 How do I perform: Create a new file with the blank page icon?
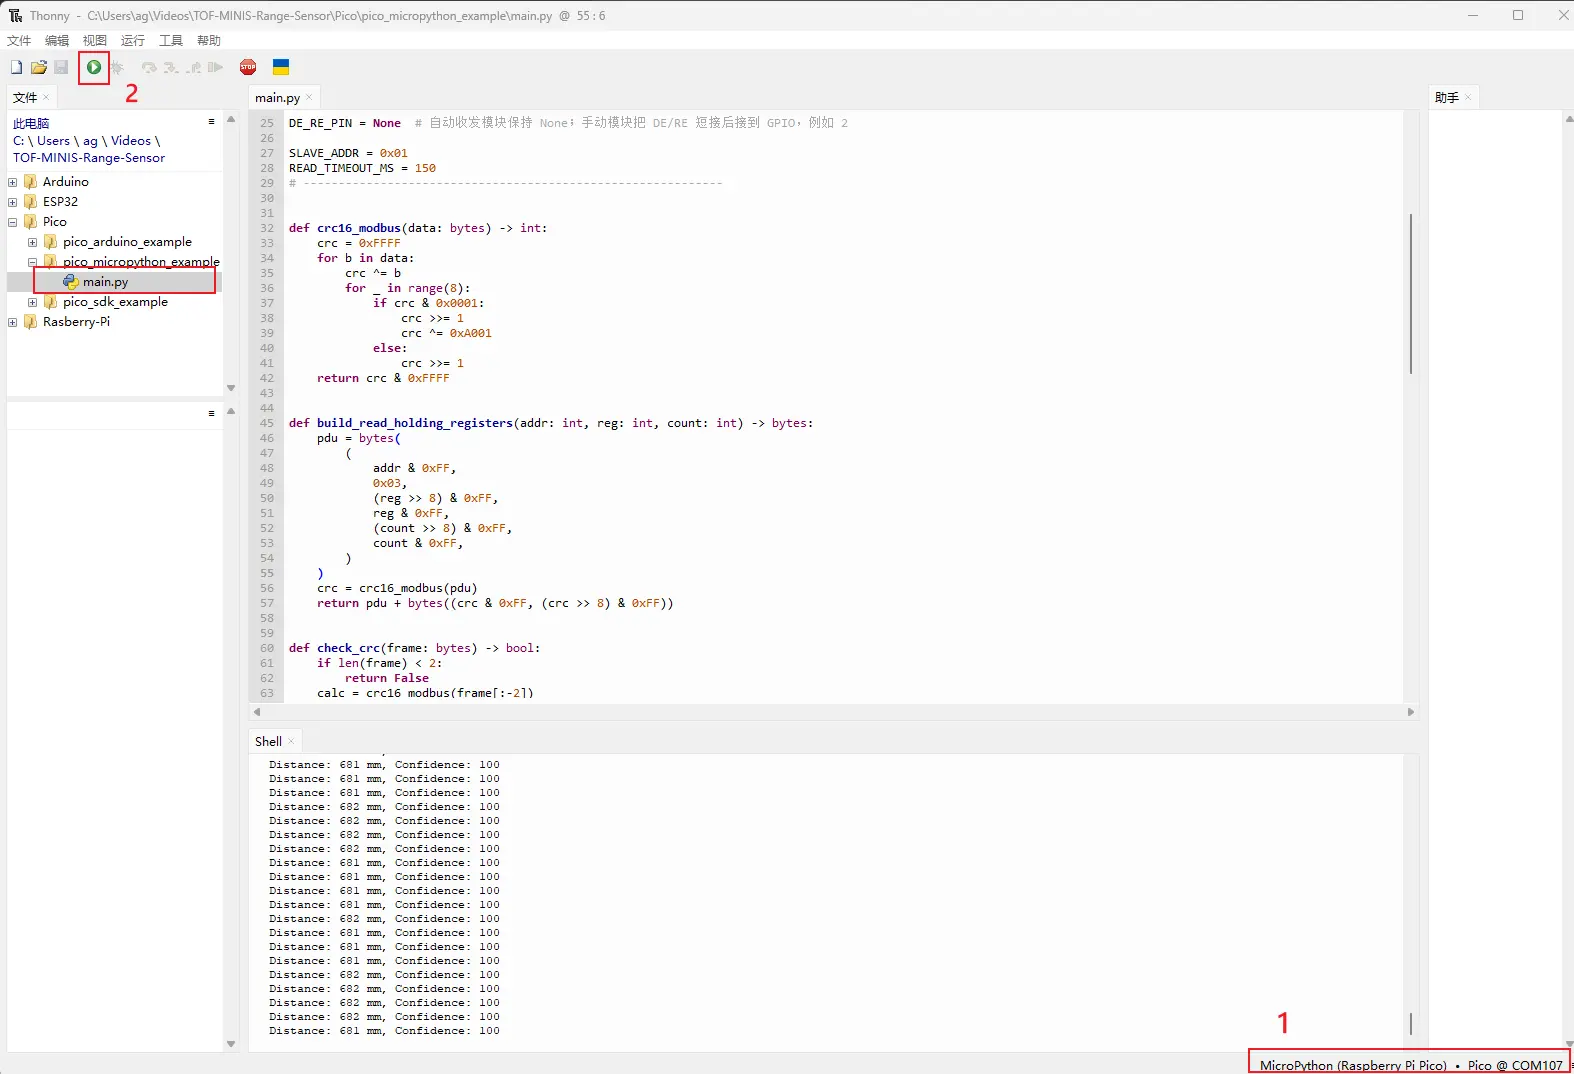16,67
